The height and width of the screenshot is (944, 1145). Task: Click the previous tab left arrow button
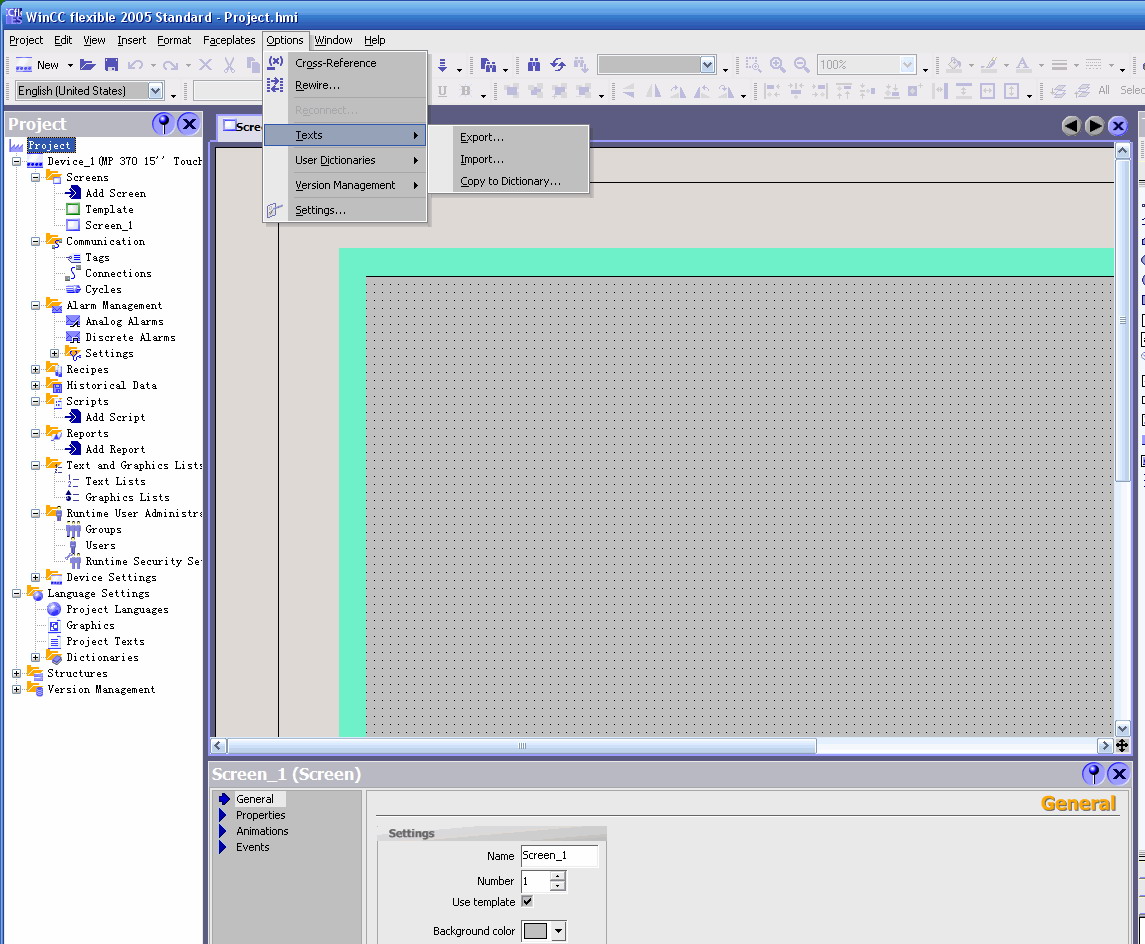pyautogui.click(x=1071, y=126)
